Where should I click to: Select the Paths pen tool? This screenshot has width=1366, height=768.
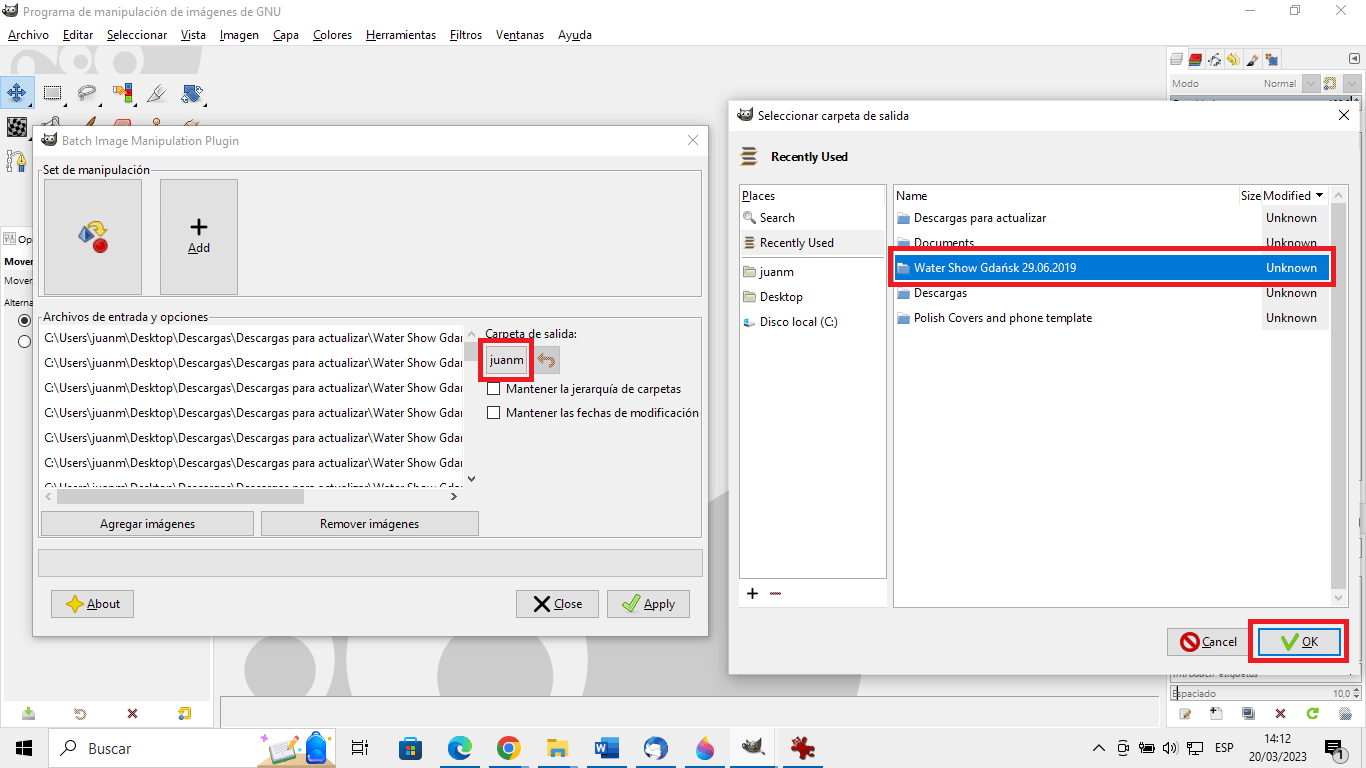coord(16,160)
